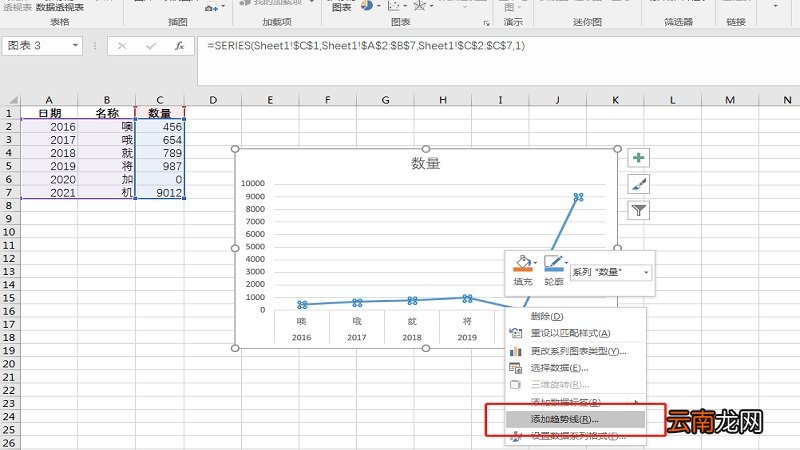Click cell A6 with value 2020

point(49,180)
